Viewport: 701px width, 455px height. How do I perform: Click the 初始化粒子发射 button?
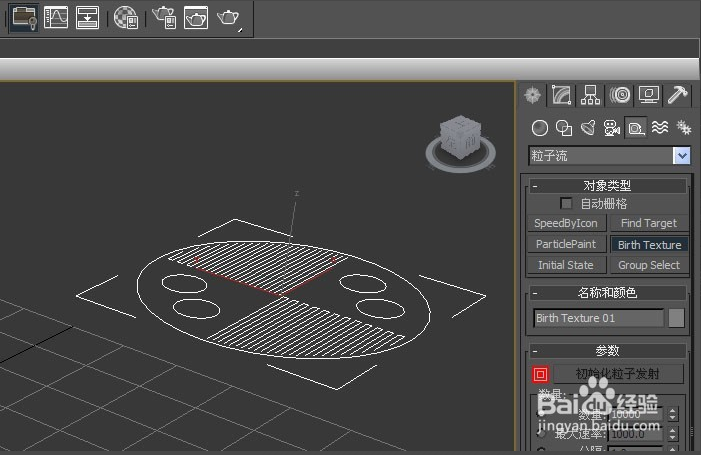point(618,374)
